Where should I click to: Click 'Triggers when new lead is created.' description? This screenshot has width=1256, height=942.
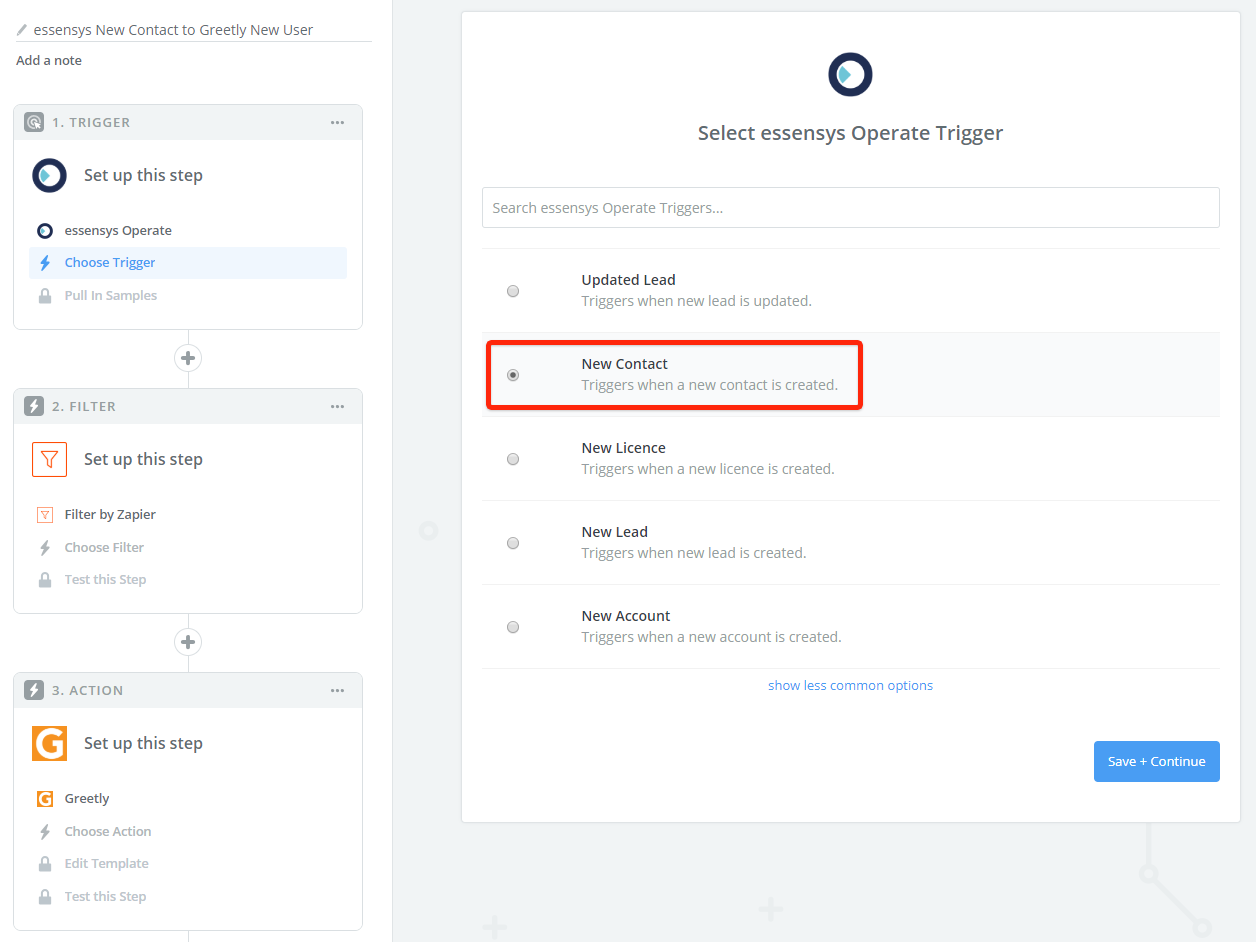click(x=694, y=553)
